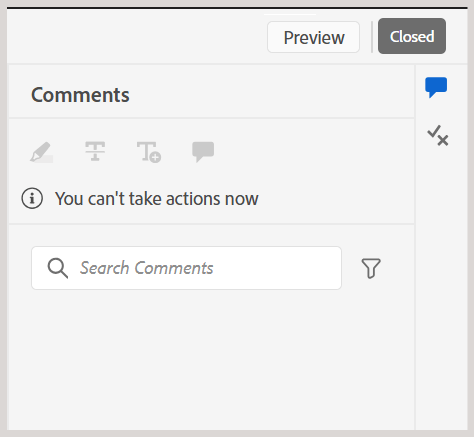This screenshot has width=474, height=437.
Task: Click the Closed status button
Action: pos(412,36)
